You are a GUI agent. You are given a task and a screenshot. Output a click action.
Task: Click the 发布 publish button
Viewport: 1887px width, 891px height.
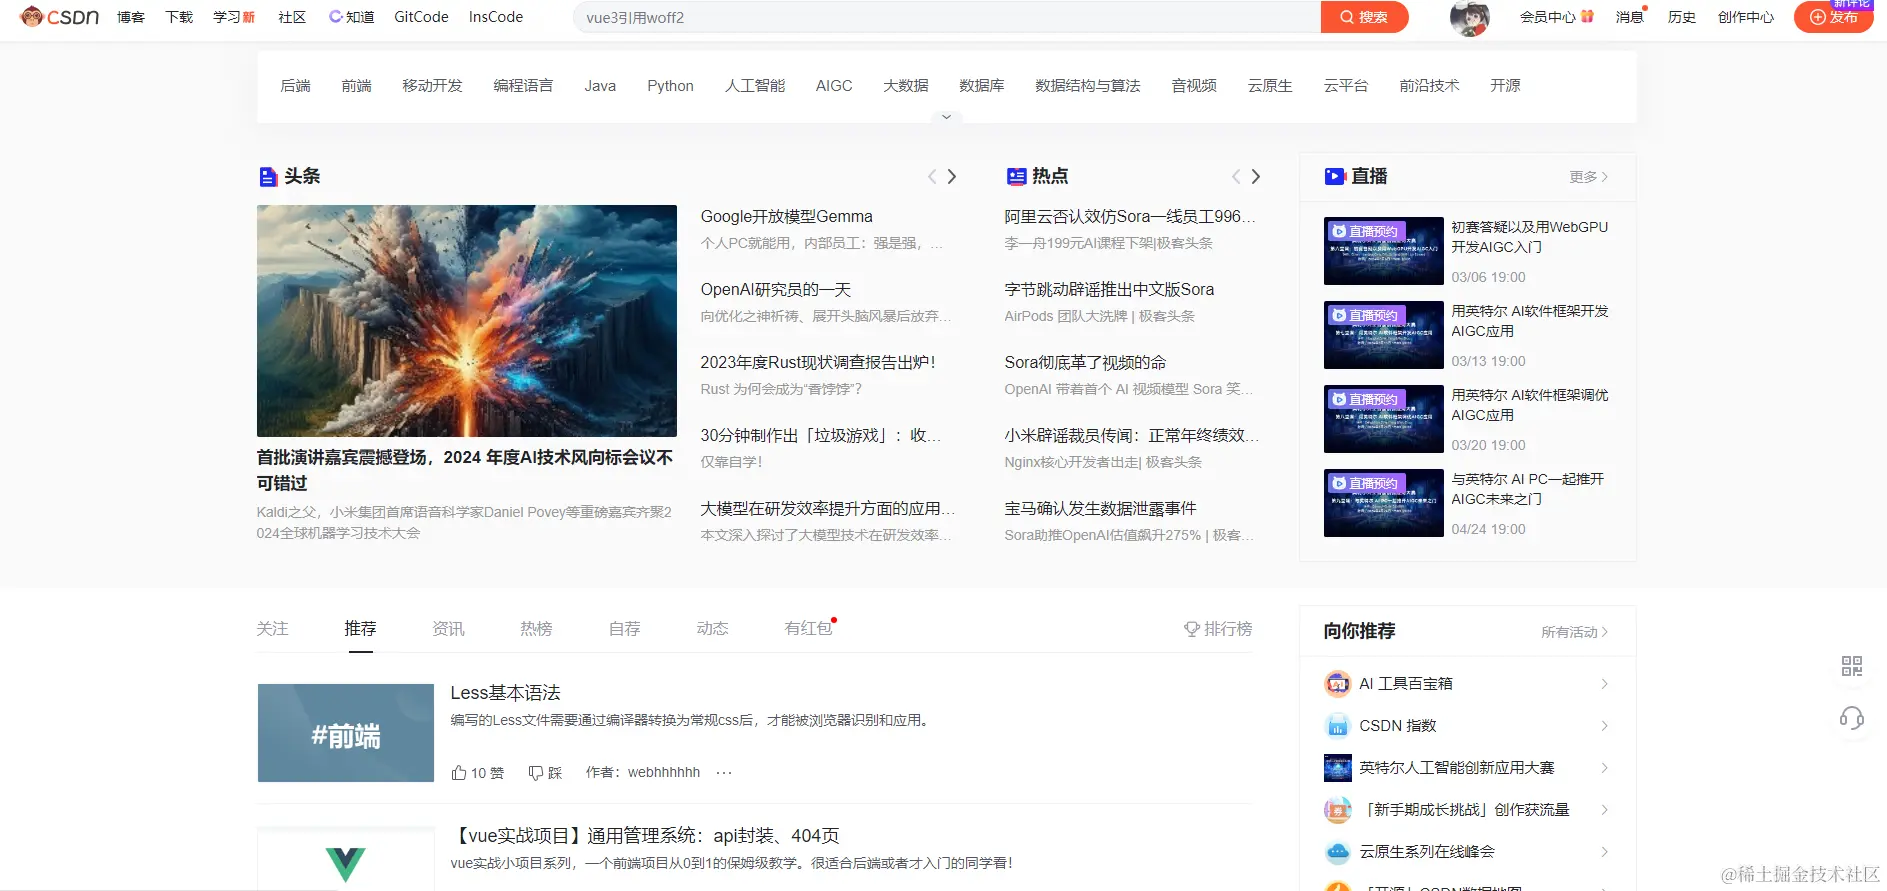click(x=1834, y=17)
